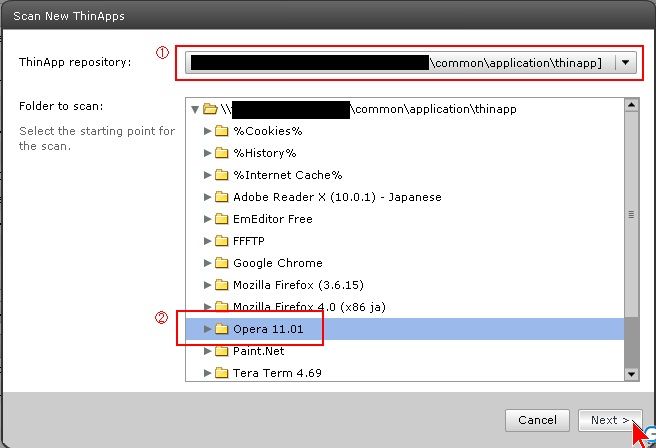Click the Mozilla Firefox (3.6.15) folder icon
656x448 pixels.
(221, 285)
